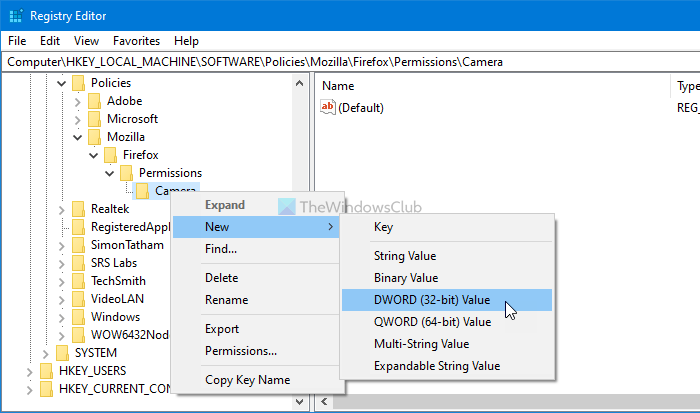Image resolution: width=700 pixels, height=413 pixels.
Task: Select Export in the context menu
Action: pos(256,329)
